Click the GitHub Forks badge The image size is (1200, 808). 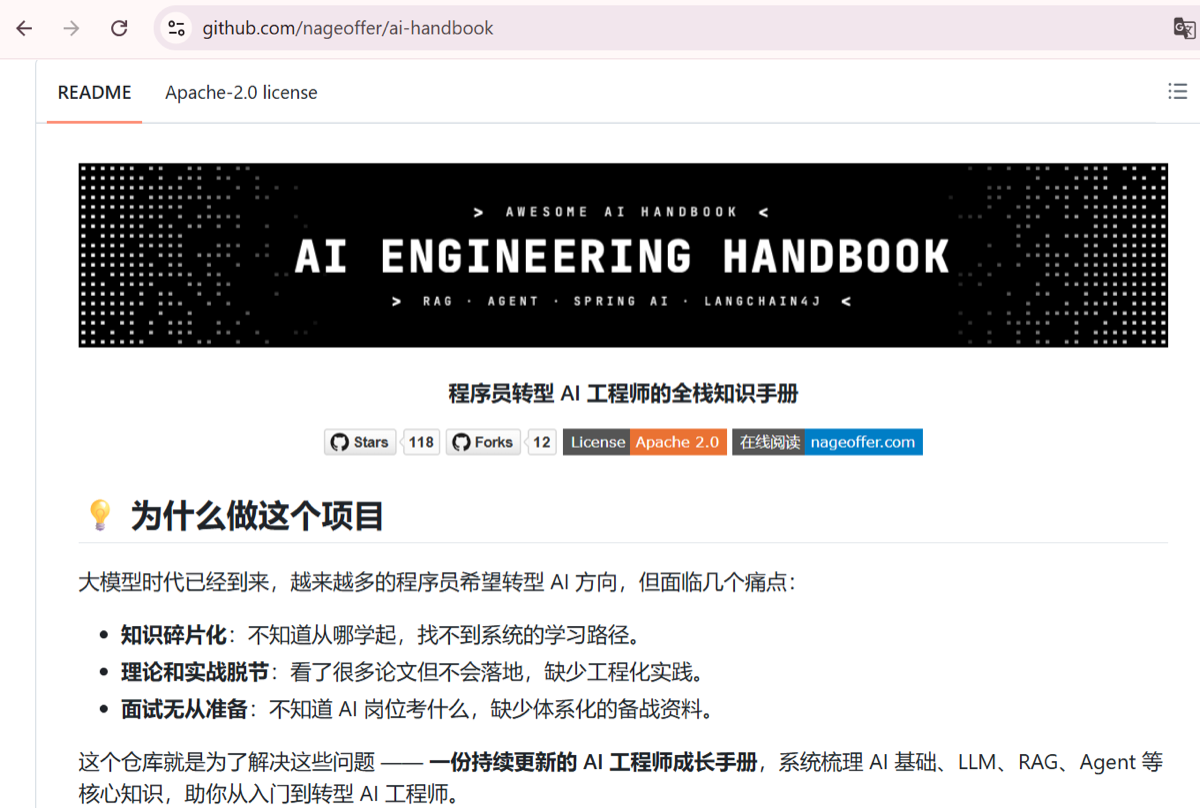pos(483,442)
